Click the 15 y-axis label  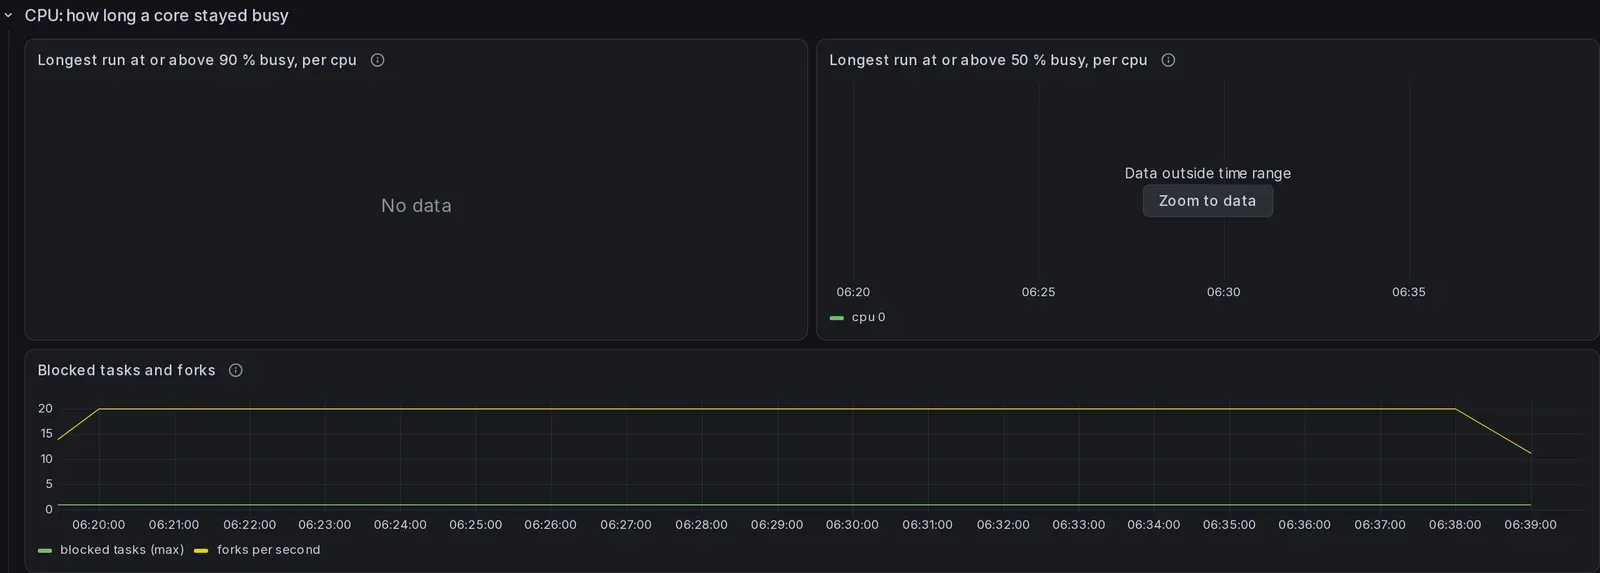tap(46, 433)
